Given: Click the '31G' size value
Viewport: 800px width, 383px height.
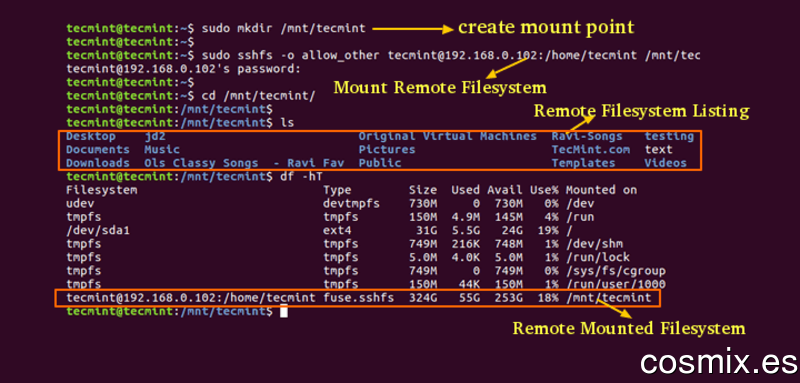Looking at the screenshot, I should coord(426,231).
